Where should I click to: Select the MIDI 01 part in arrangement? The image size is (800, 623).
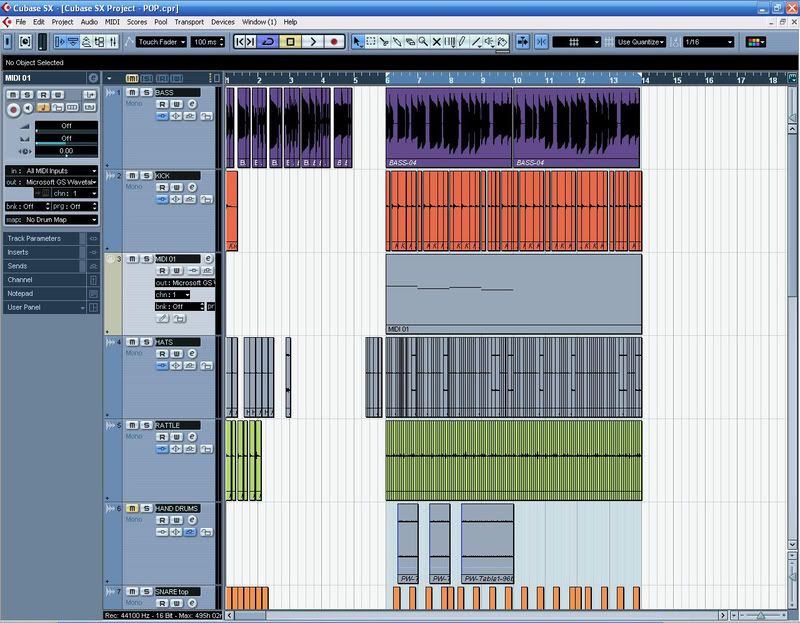tap(514, 294)
